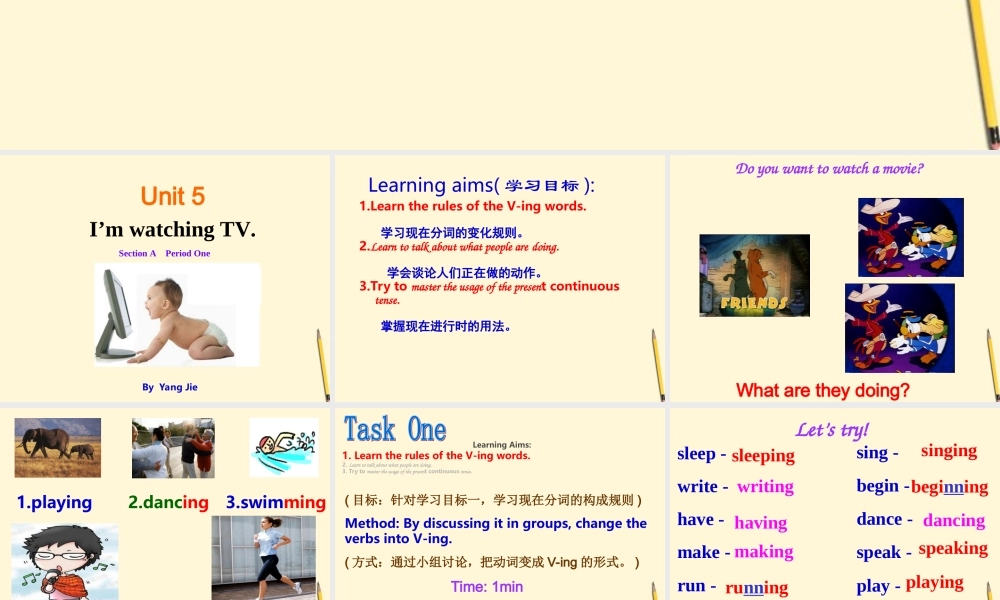Click the baby watching monitor picture
This screenshot has width=1000, height=600.
(177, 314)
